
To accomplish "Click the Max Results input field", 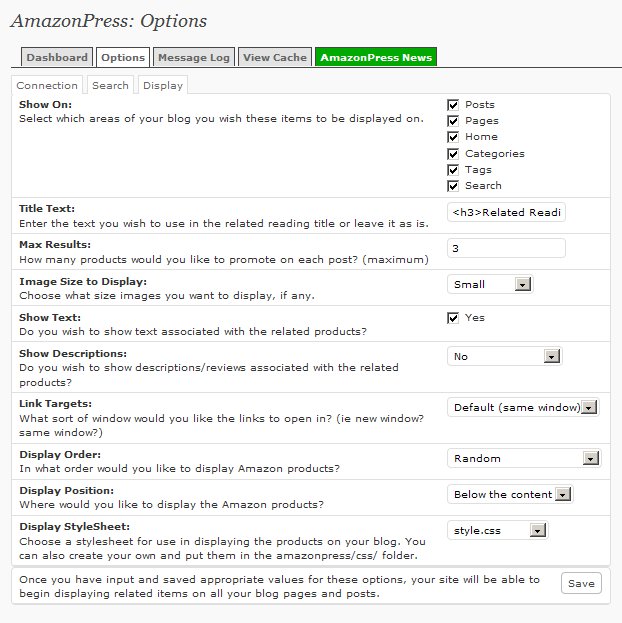I will point(506,248).
